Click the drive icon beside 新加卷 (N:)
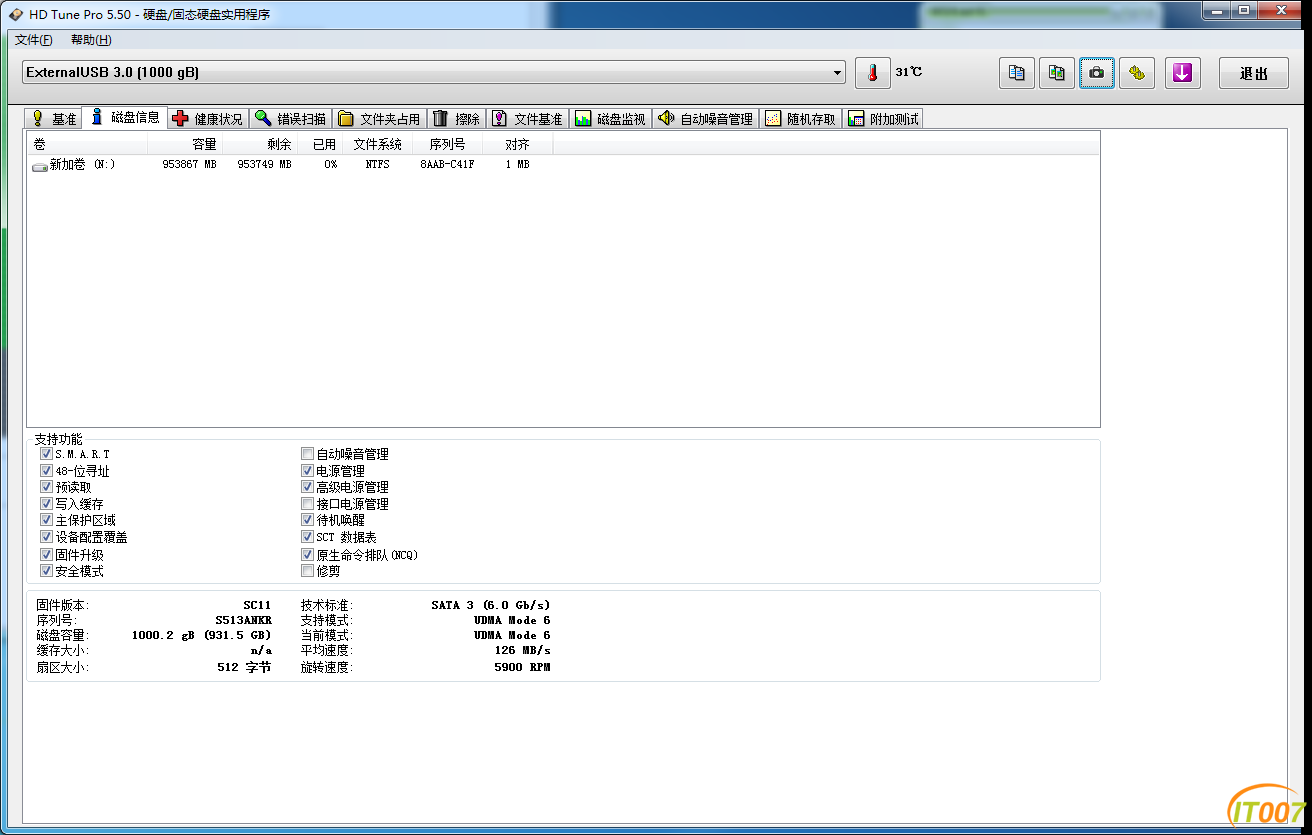The height and width of the screenshot is (835, 1312). 40,165
